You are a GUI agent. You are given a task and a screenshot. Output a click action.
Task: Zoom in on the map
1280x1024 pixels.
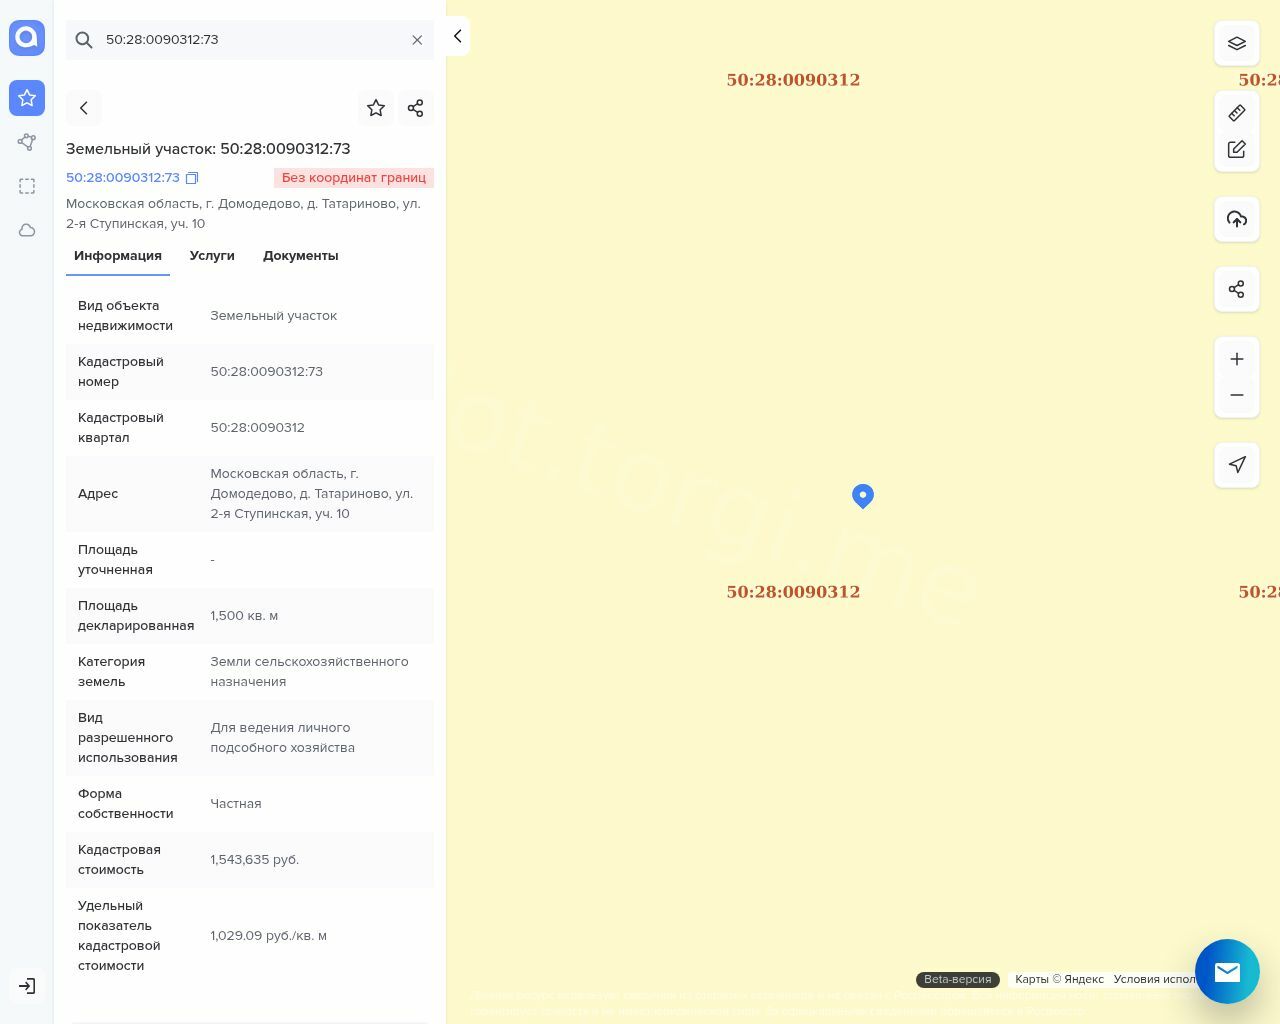(x=1236, y=359)
